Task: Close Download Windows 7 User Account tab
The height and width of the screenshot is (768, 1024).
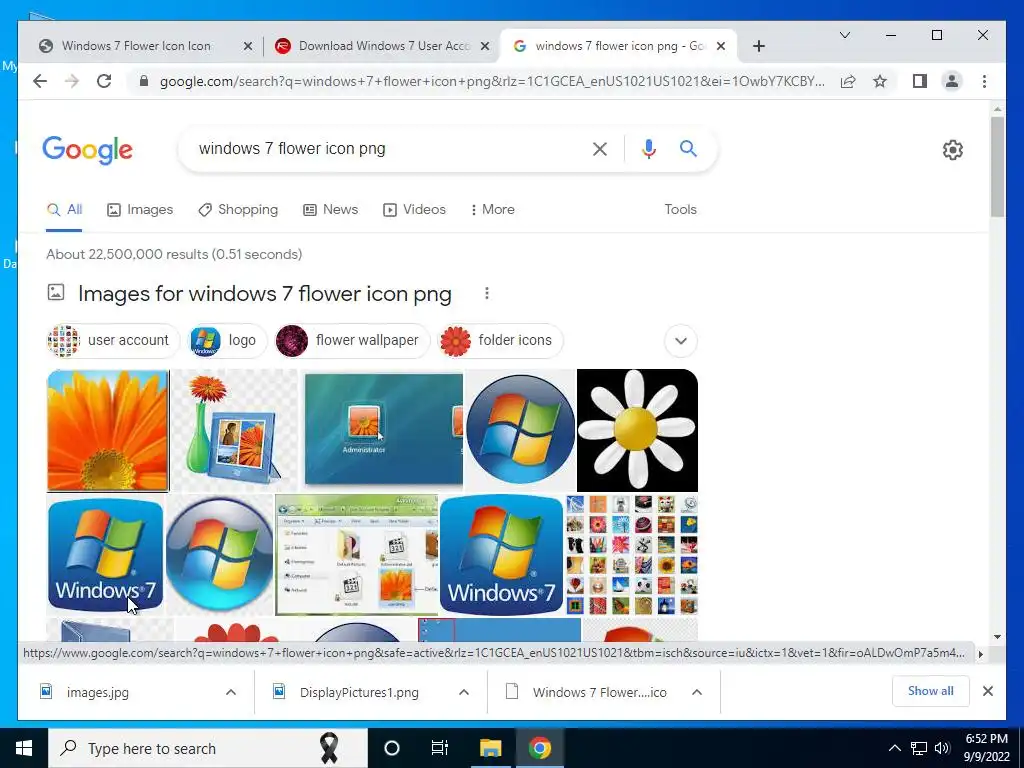Action: 485,46
